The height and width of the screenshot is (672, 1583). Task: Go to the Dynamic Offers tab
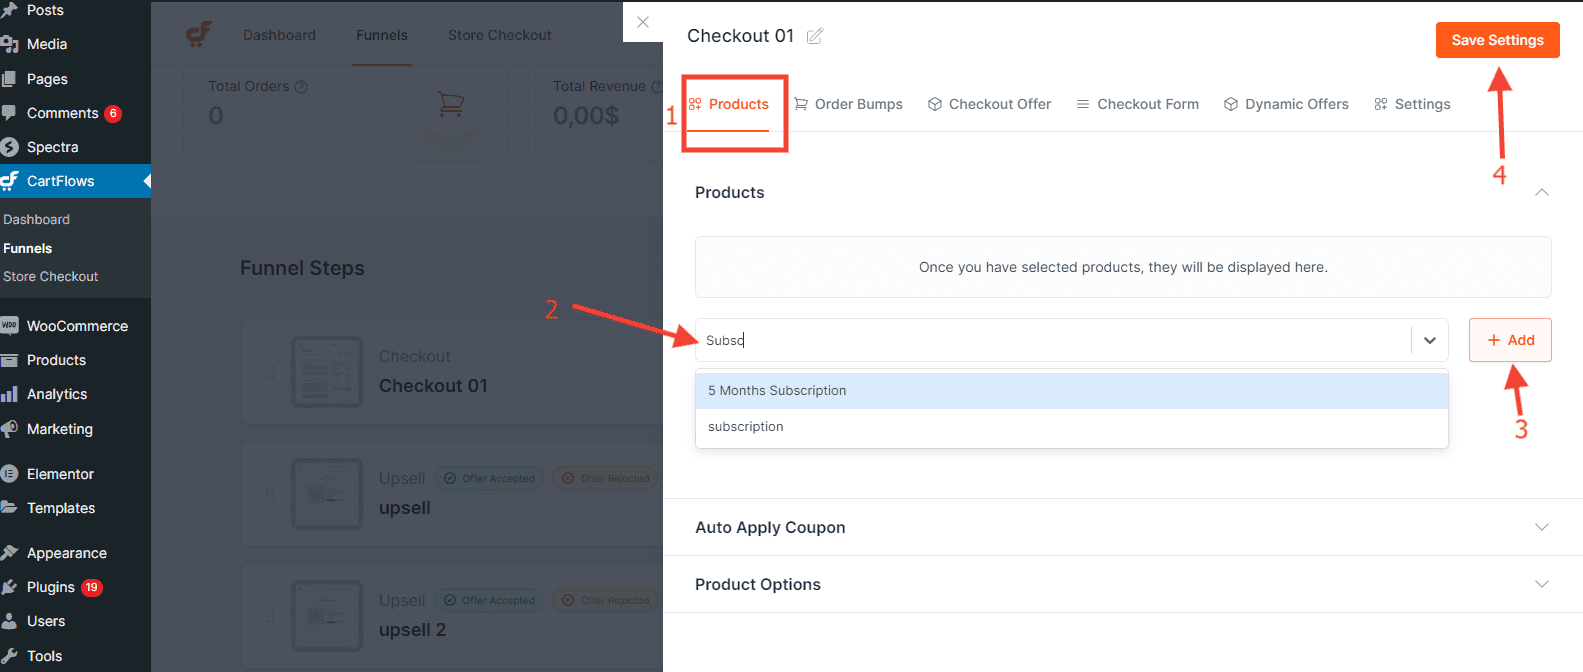pyautogui.click(x=1286, y=104)
